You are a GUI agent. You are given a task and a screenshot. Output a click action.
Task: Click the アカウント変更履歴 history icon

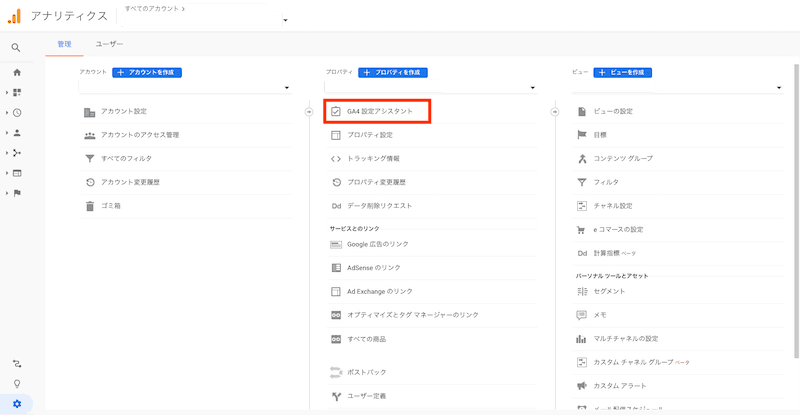coord(90,182)
